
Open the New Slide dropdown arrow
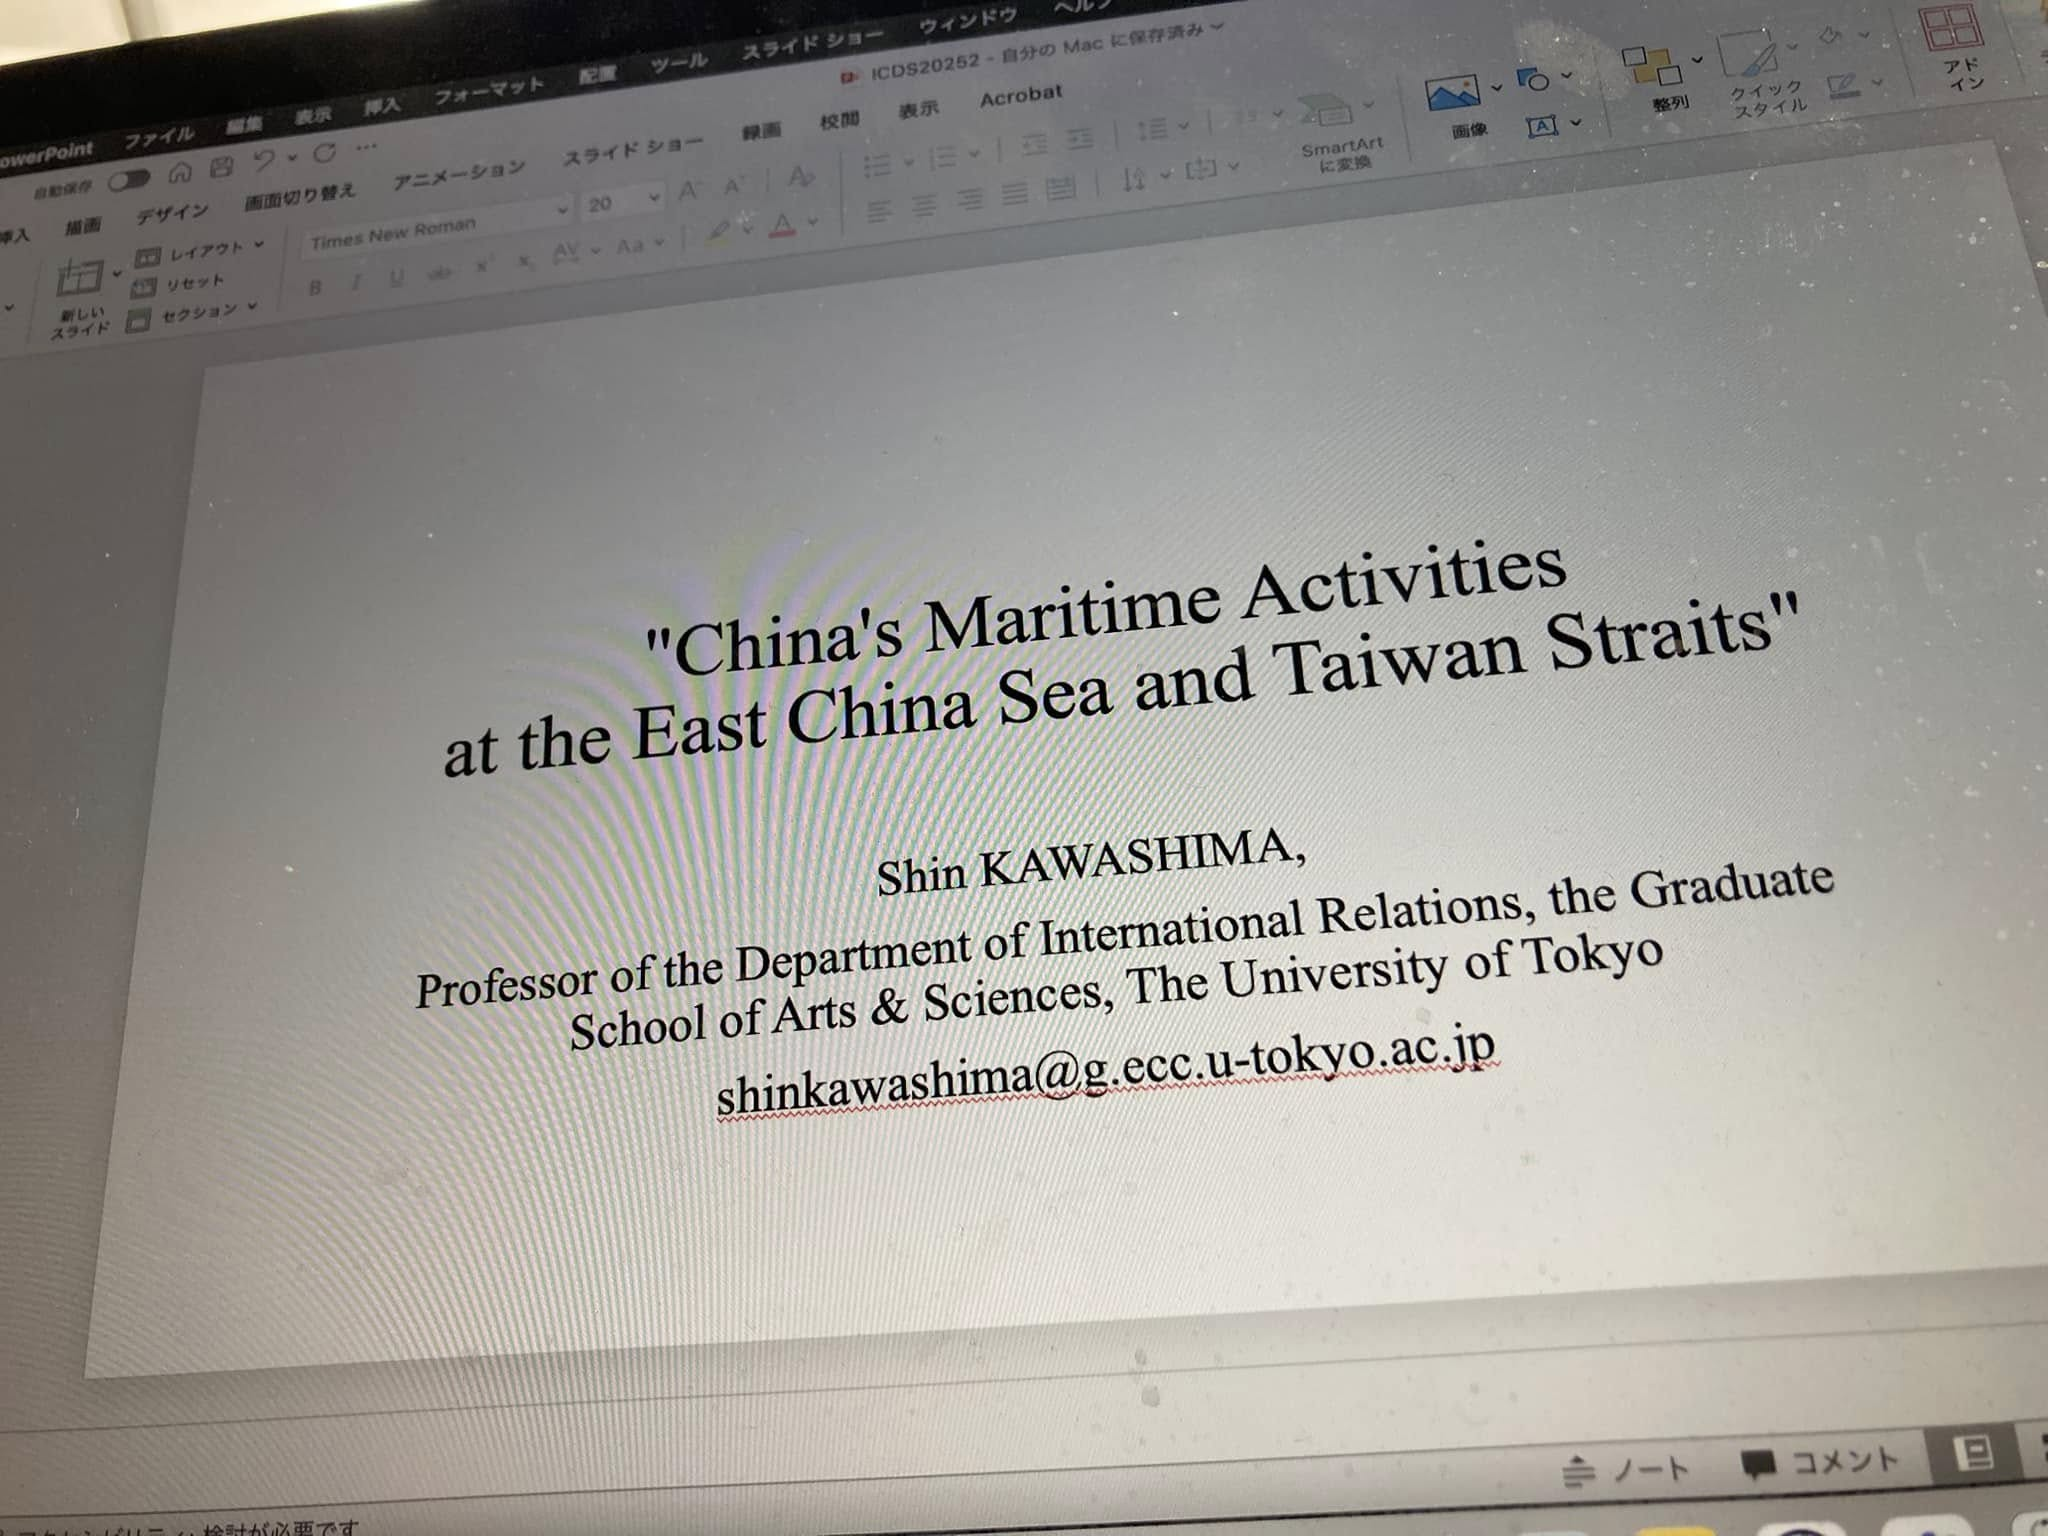[117, 273]
